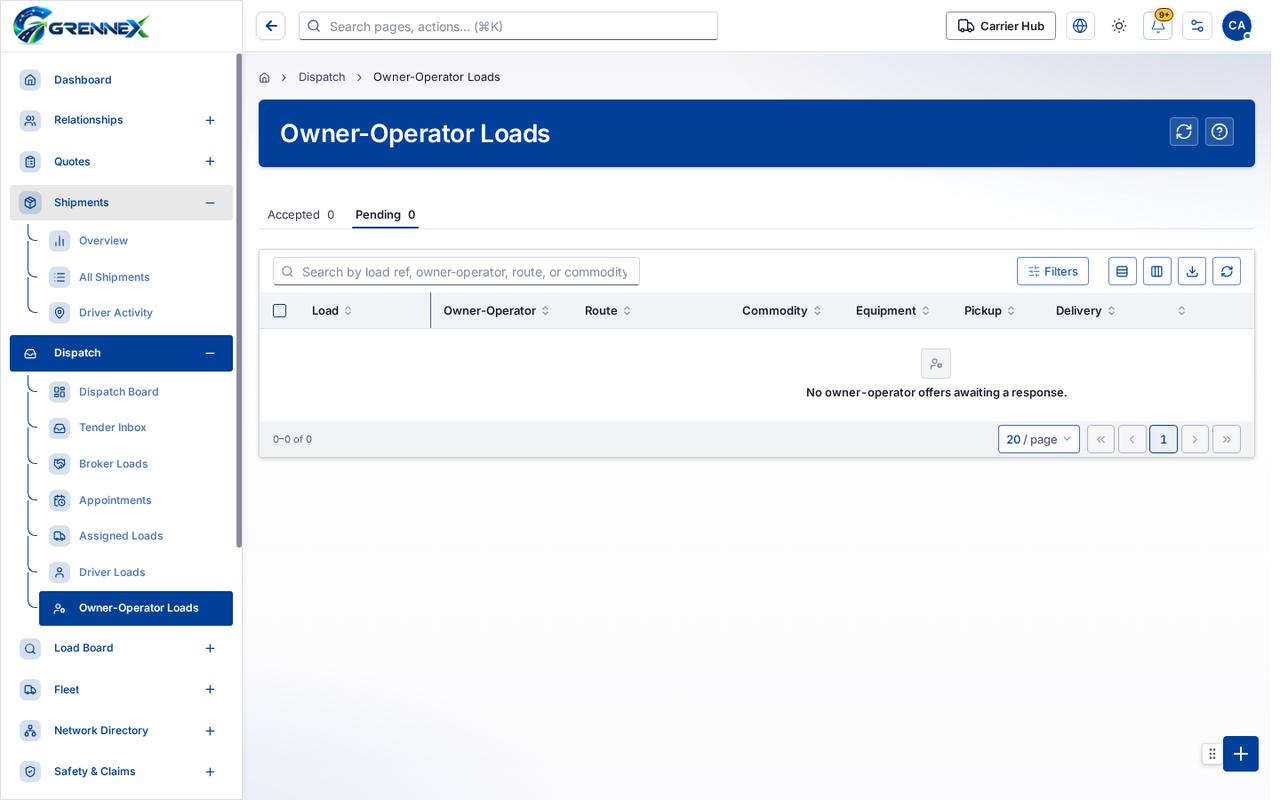This screenshot has height=800, width=1280.
Task: Click the Dispatch breadcrumb link
Action: pyautogui.click(x=322, y=77)
